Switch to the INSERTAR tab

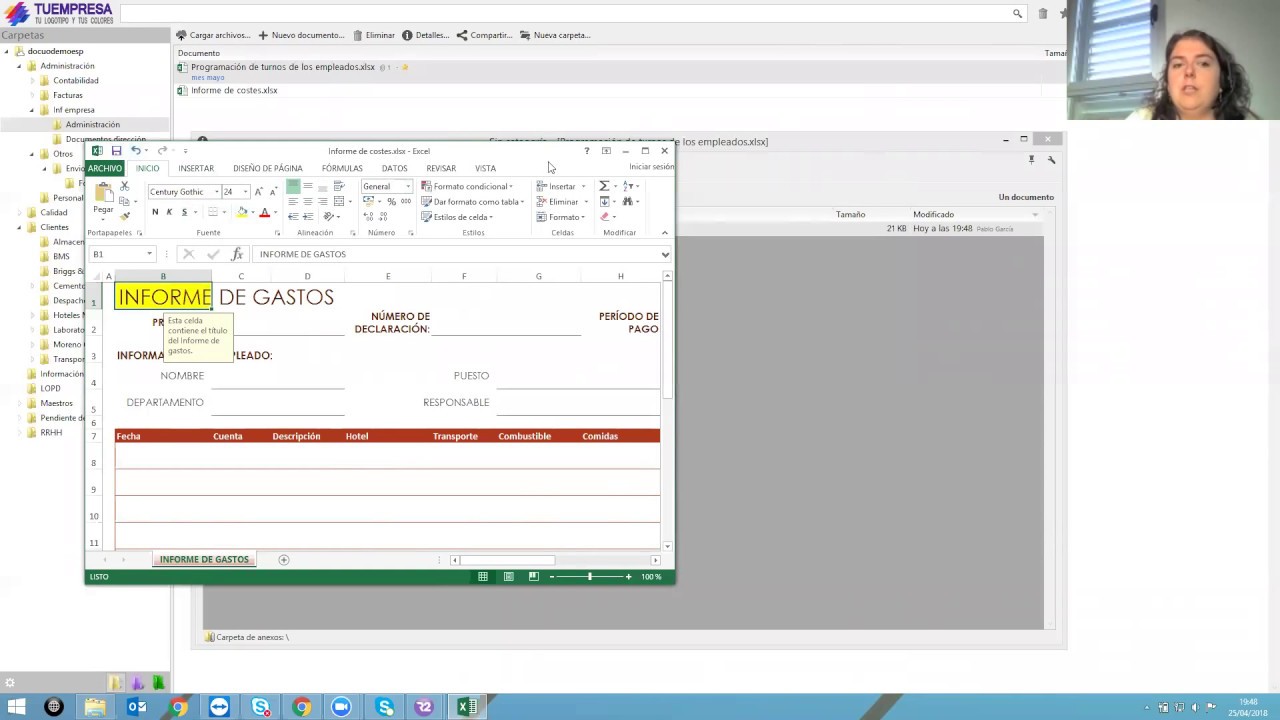[x=196, y=168]
